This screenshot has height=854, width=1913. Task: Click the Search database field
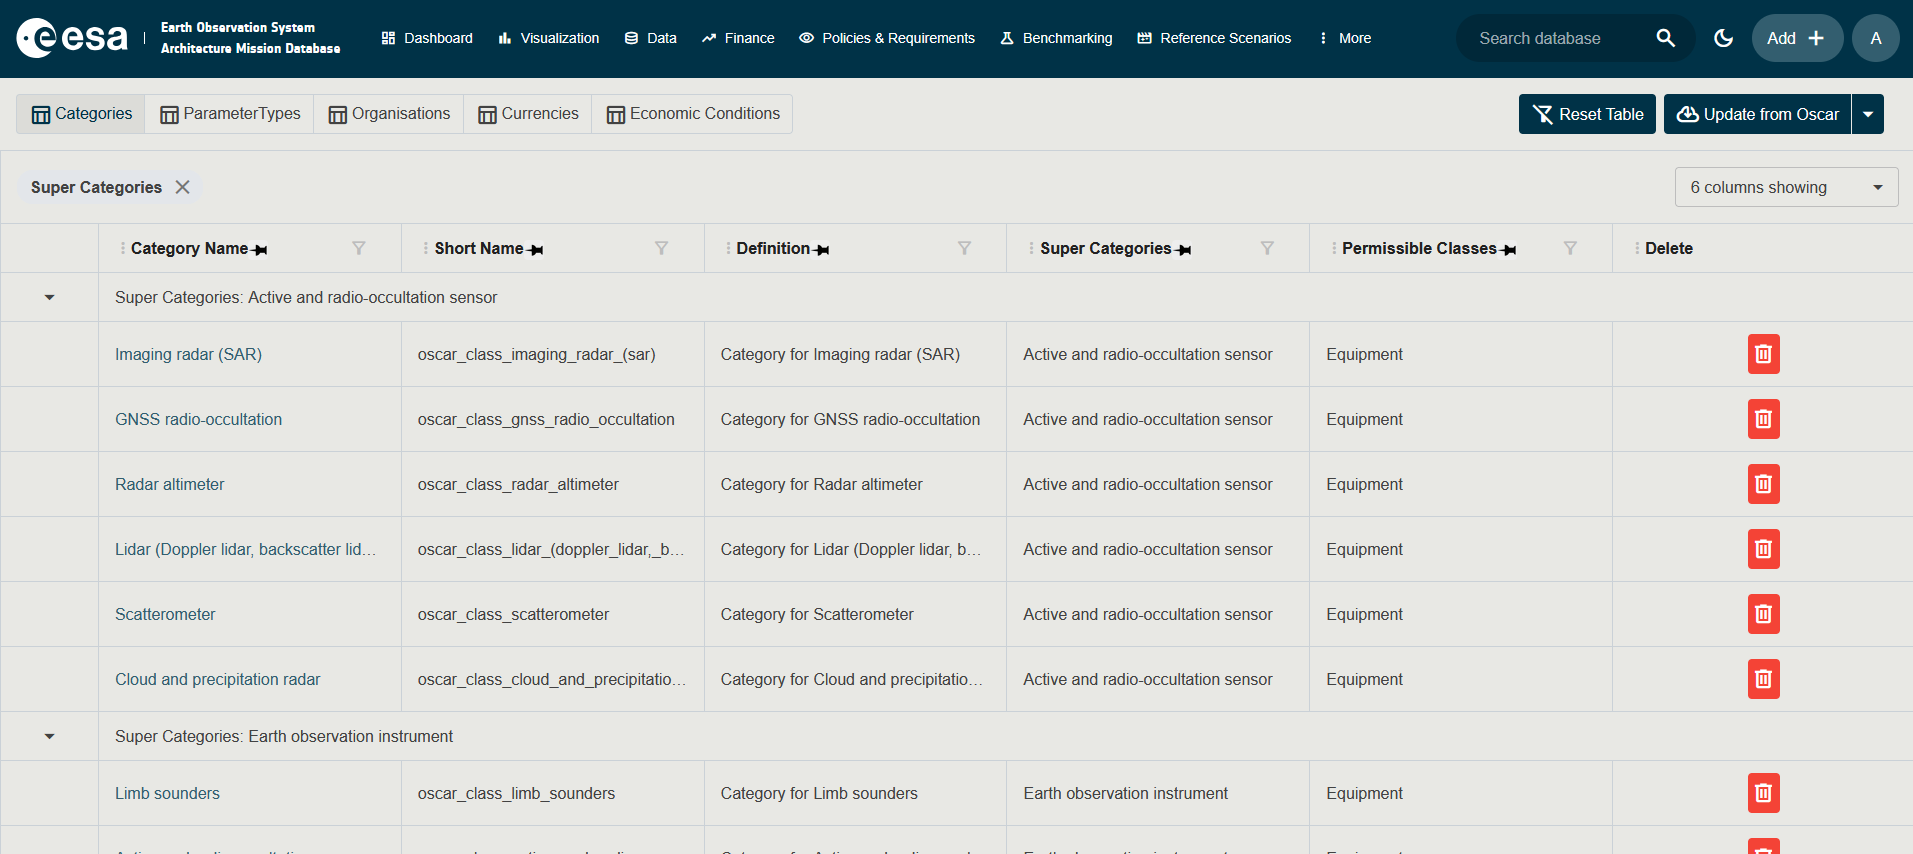tap(1555, 38)
